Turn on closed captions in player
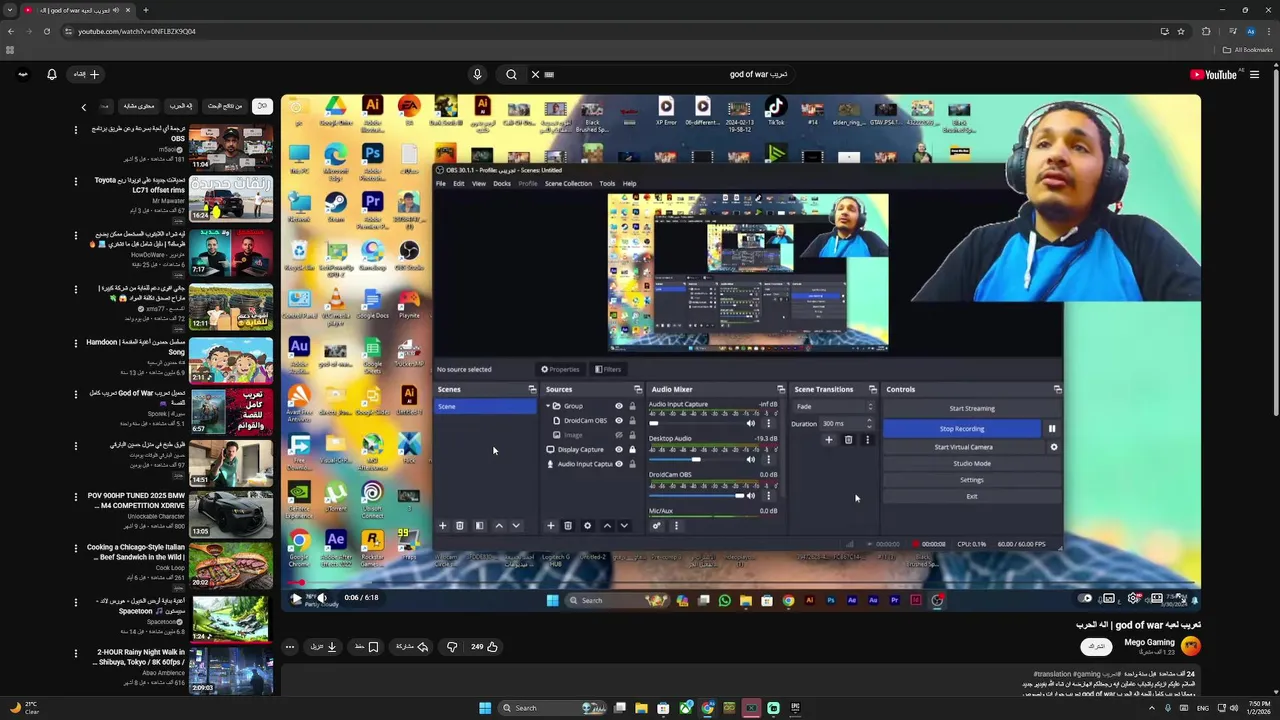Screen dimensions: 1280x720 pyautogui.click(x=1109, y=598)
